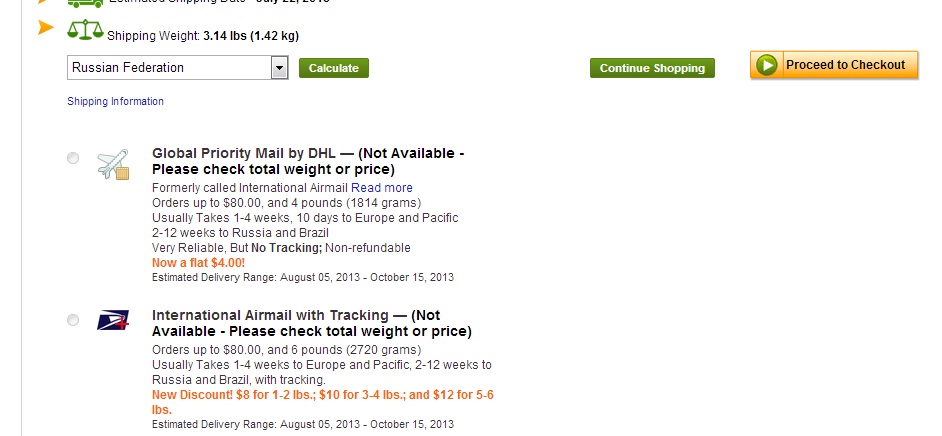Click the USPS eagle logo icon
This screenshot has width=942, height=436.
coord(113,320)
